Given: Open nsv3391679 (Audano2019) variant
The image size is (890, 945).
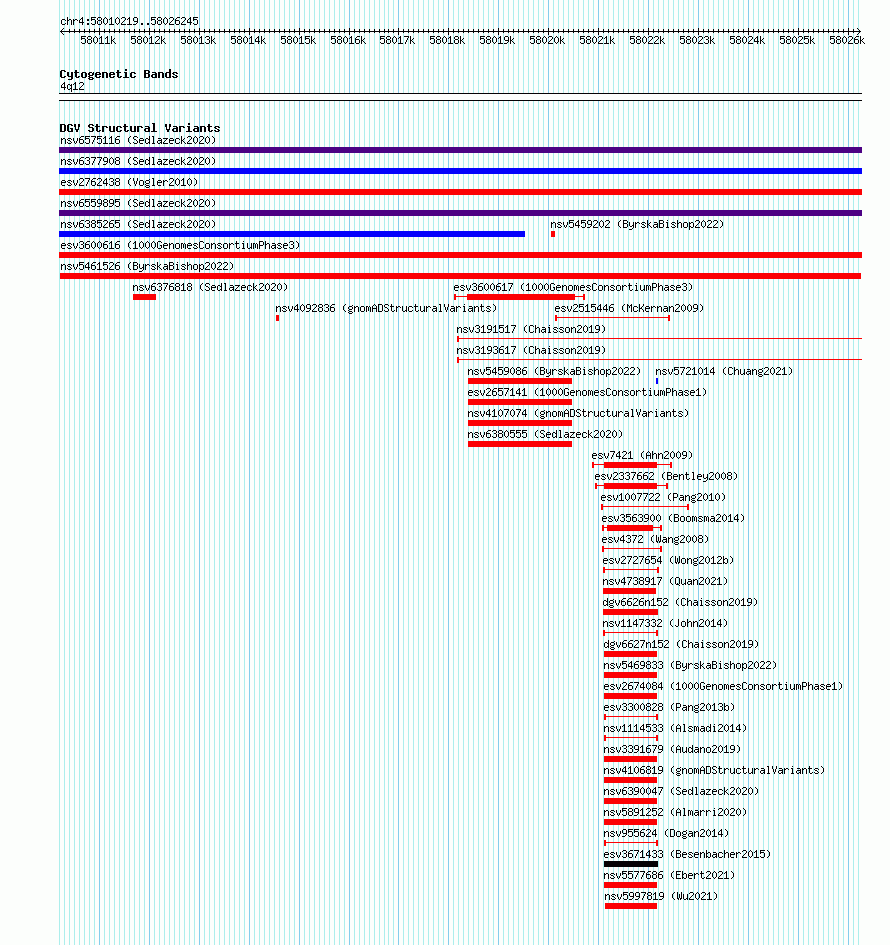Looking at the screenshot, I should (x=672, y=750).
